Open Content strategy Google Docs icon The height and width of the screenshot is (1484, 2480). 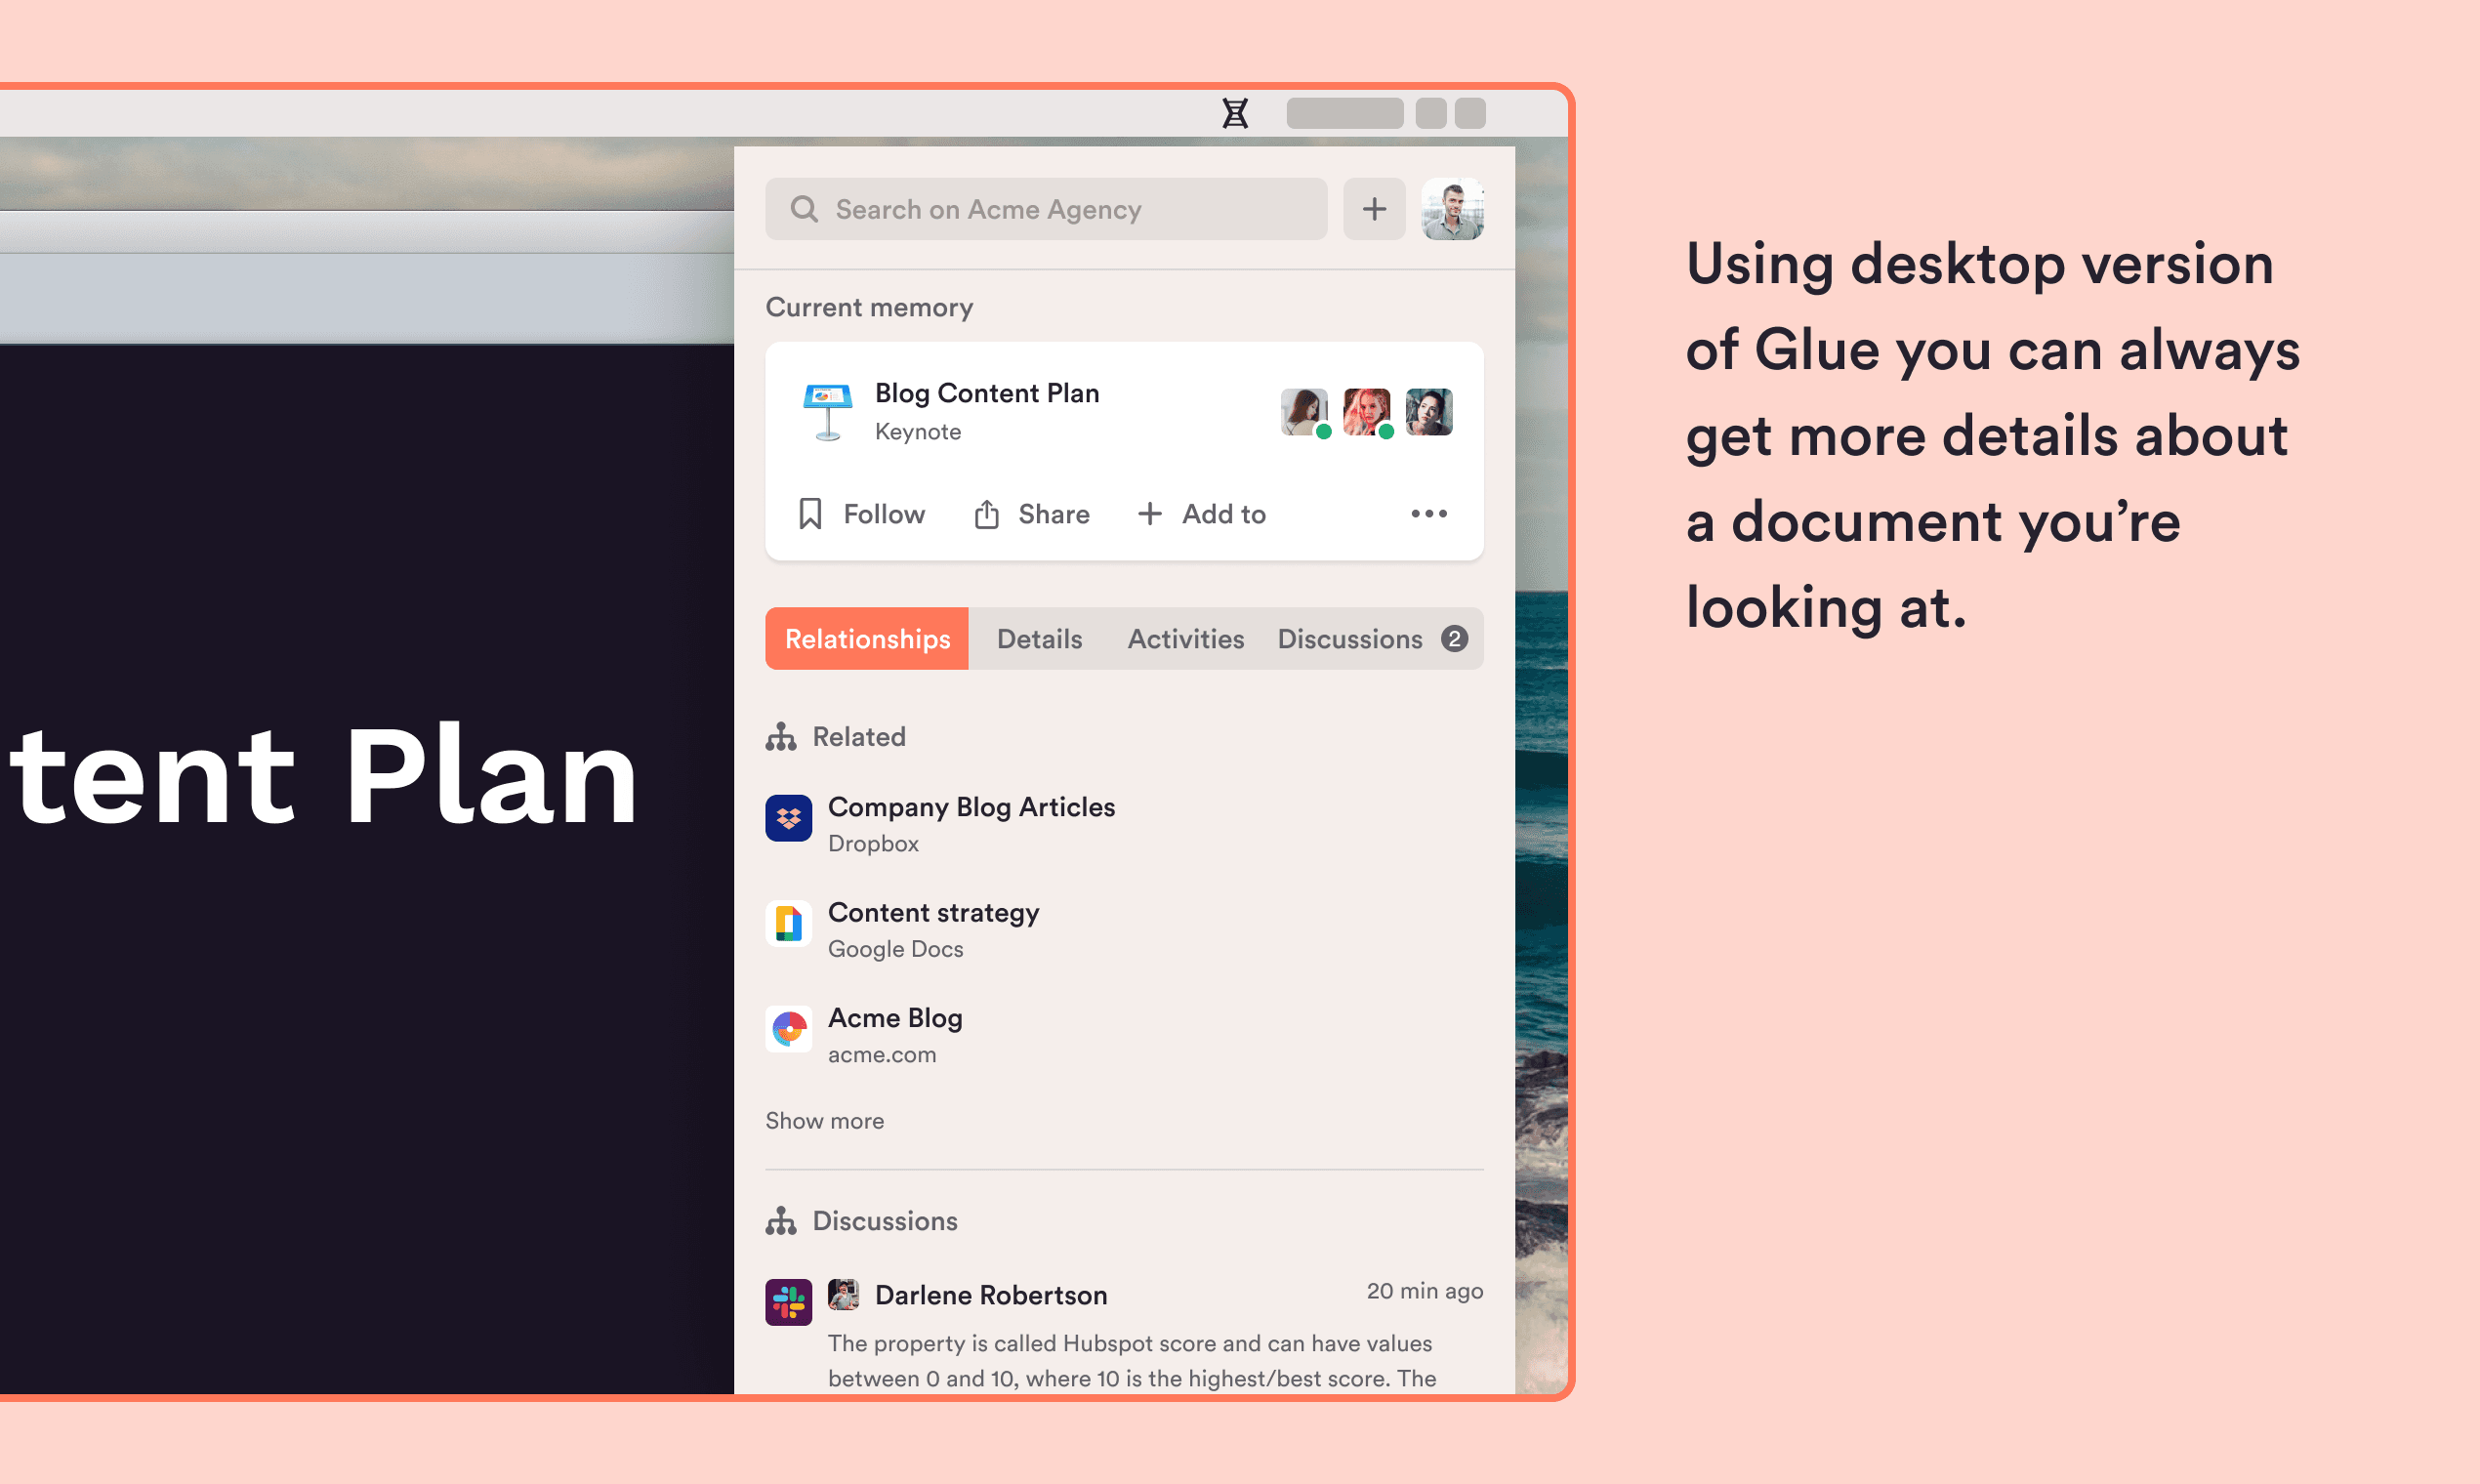(788, 924)
